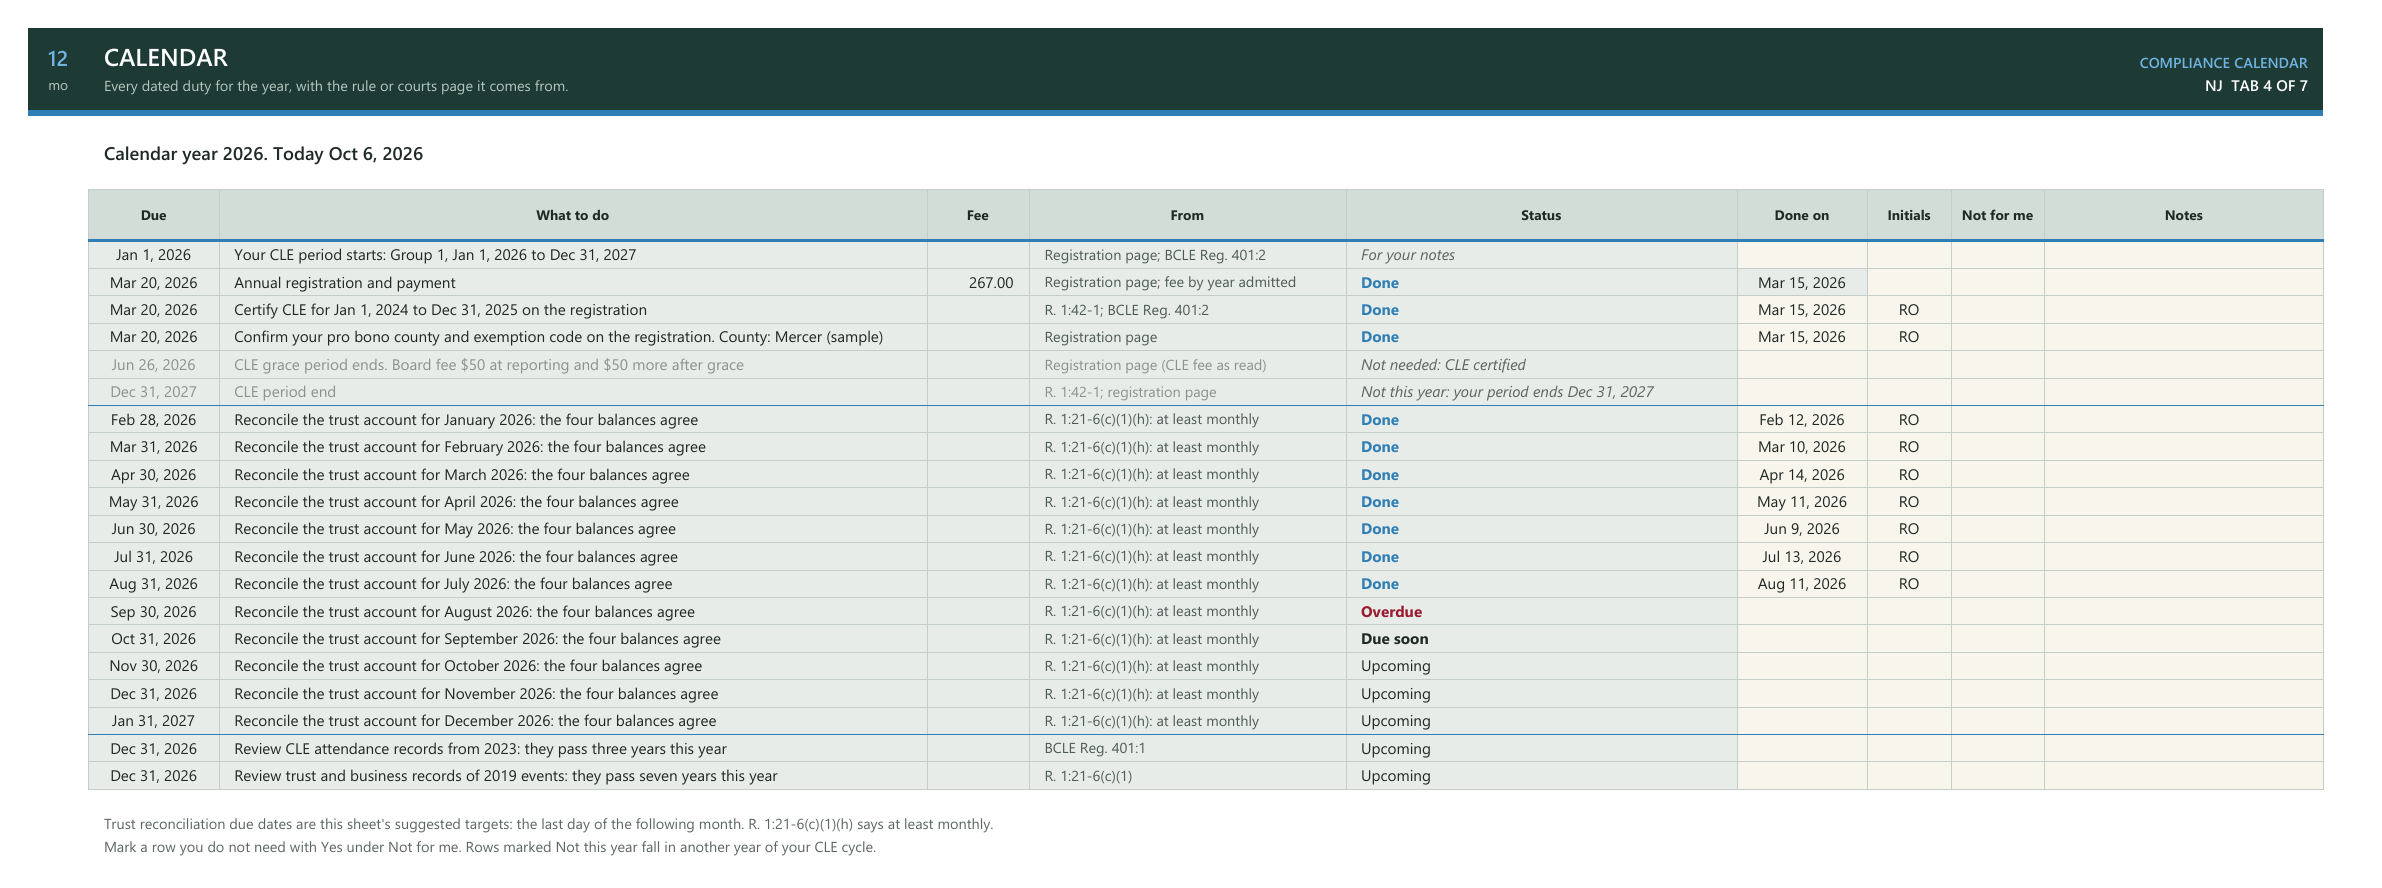Select the 267.00 fee cell

tap(978, 283)
